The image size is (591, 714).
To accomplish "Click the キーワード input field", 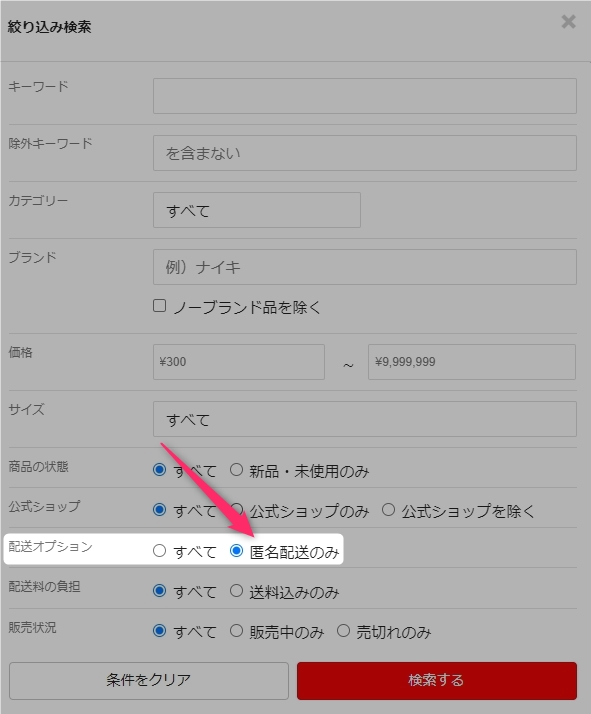I will 365,96.
